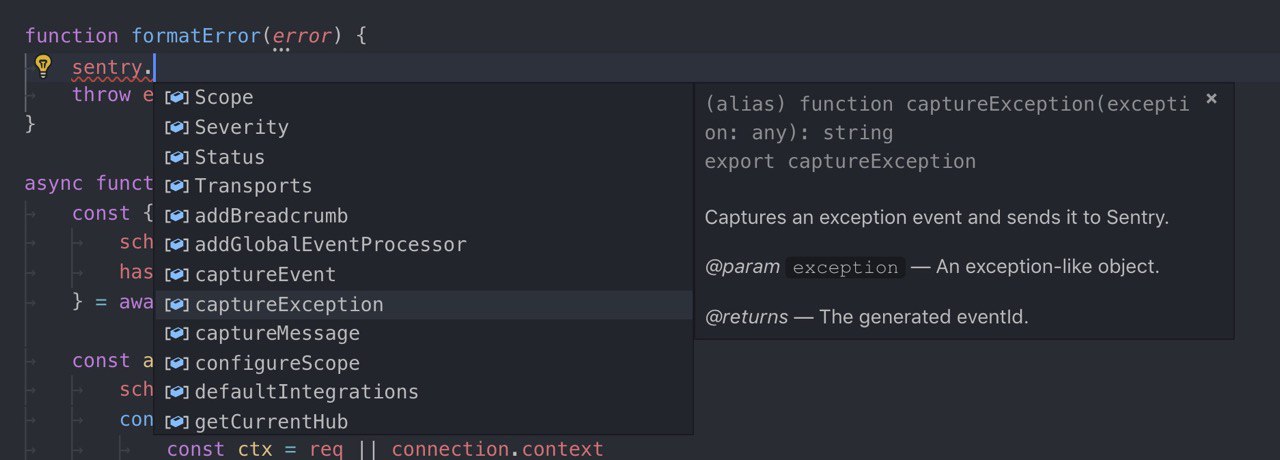The image size is (1280, 460).
Task: Accept the highlighted captureException suggestion
Action: point(423,304)
